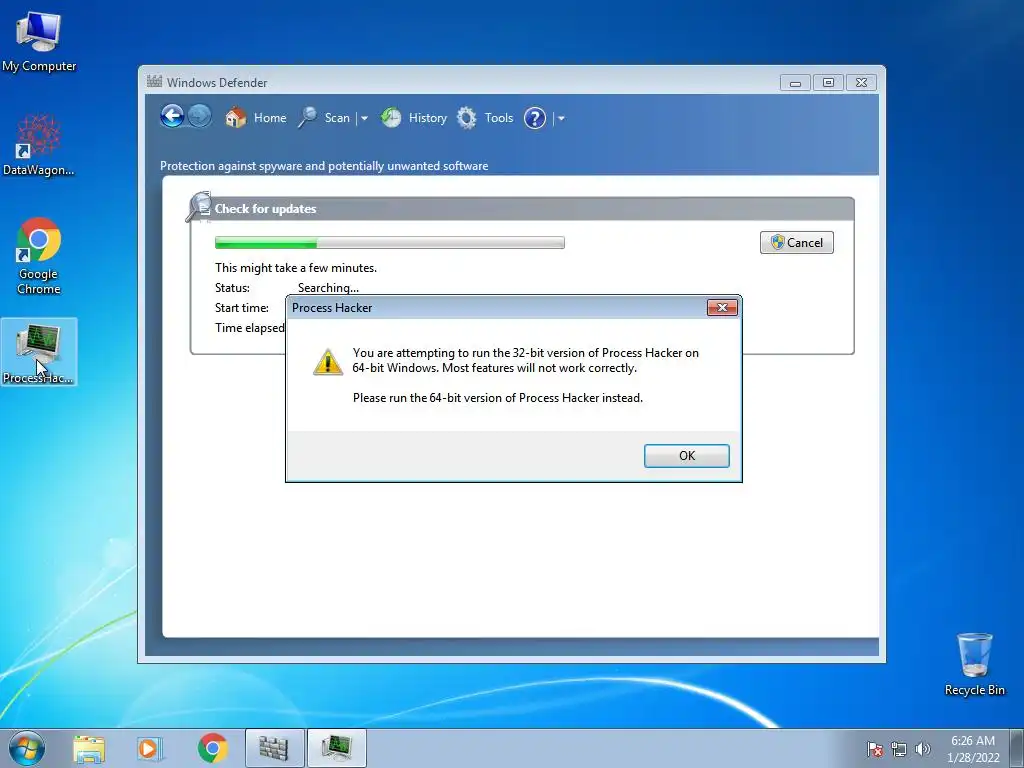The image size is (1024, 768).
Task: Open the volume speaker tray icon
Action: 923,750
